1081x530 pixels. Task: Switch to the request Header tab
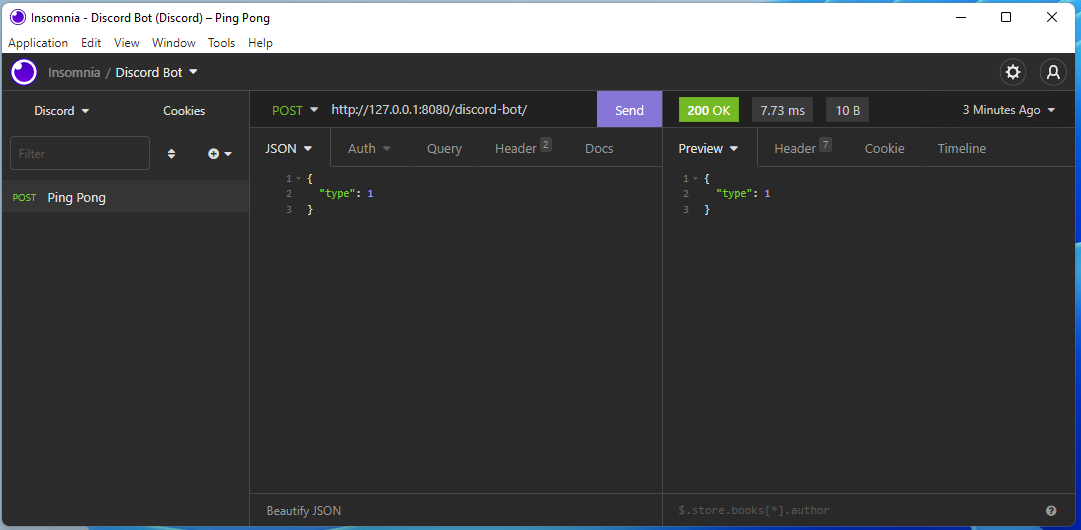tap(523, 148)
